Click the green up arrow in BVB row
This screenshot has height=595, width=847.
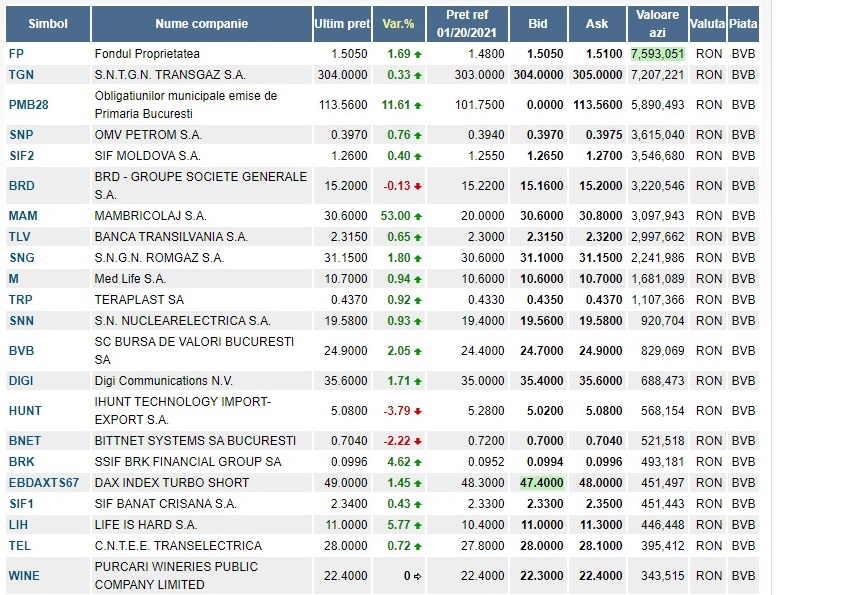[418, 352]
